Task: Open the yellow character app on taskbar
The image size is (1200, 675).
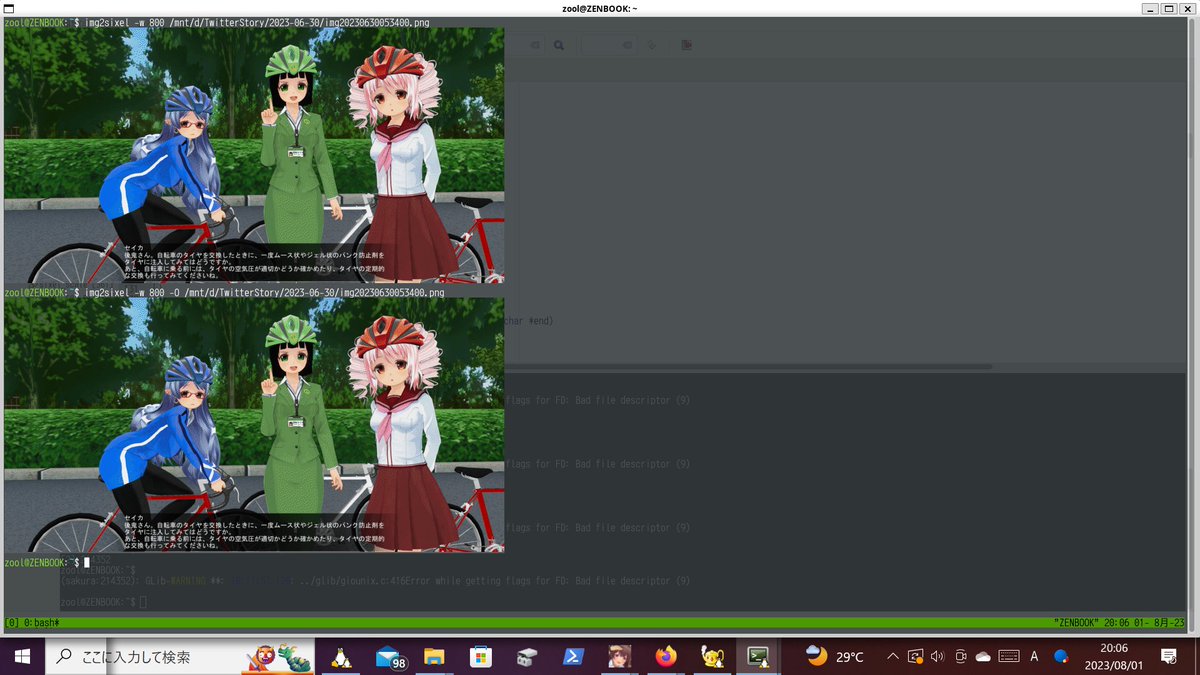Action: click(x=712, y=657)
